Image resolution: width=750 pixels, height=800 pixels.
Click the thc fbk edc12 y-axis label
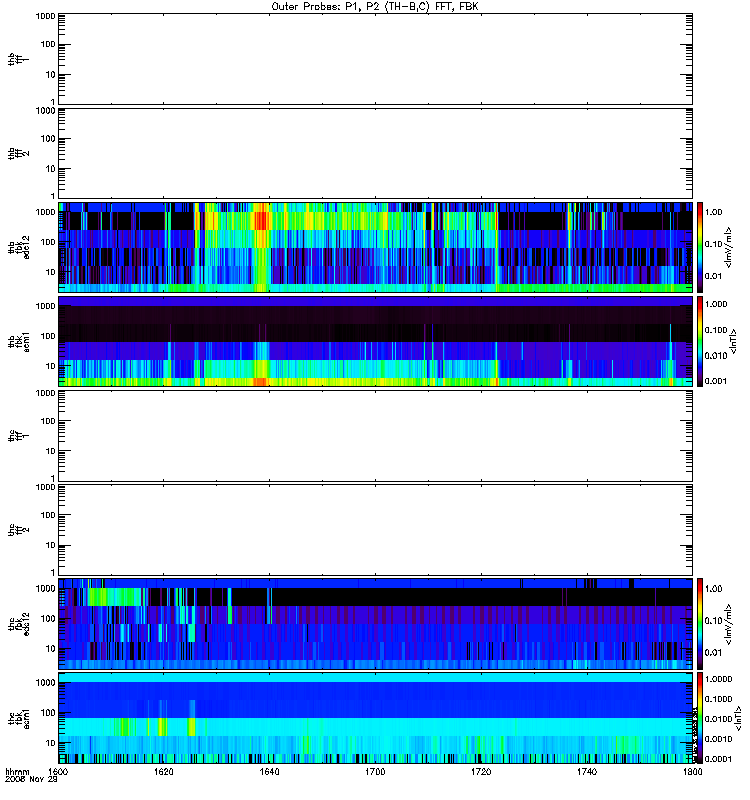[19, 623]
